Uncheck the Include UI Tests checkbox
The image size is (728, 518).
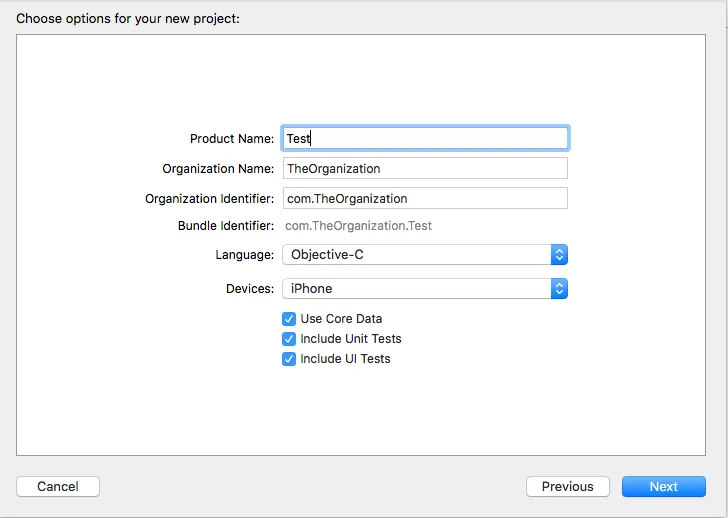click(x=289, y=359)
